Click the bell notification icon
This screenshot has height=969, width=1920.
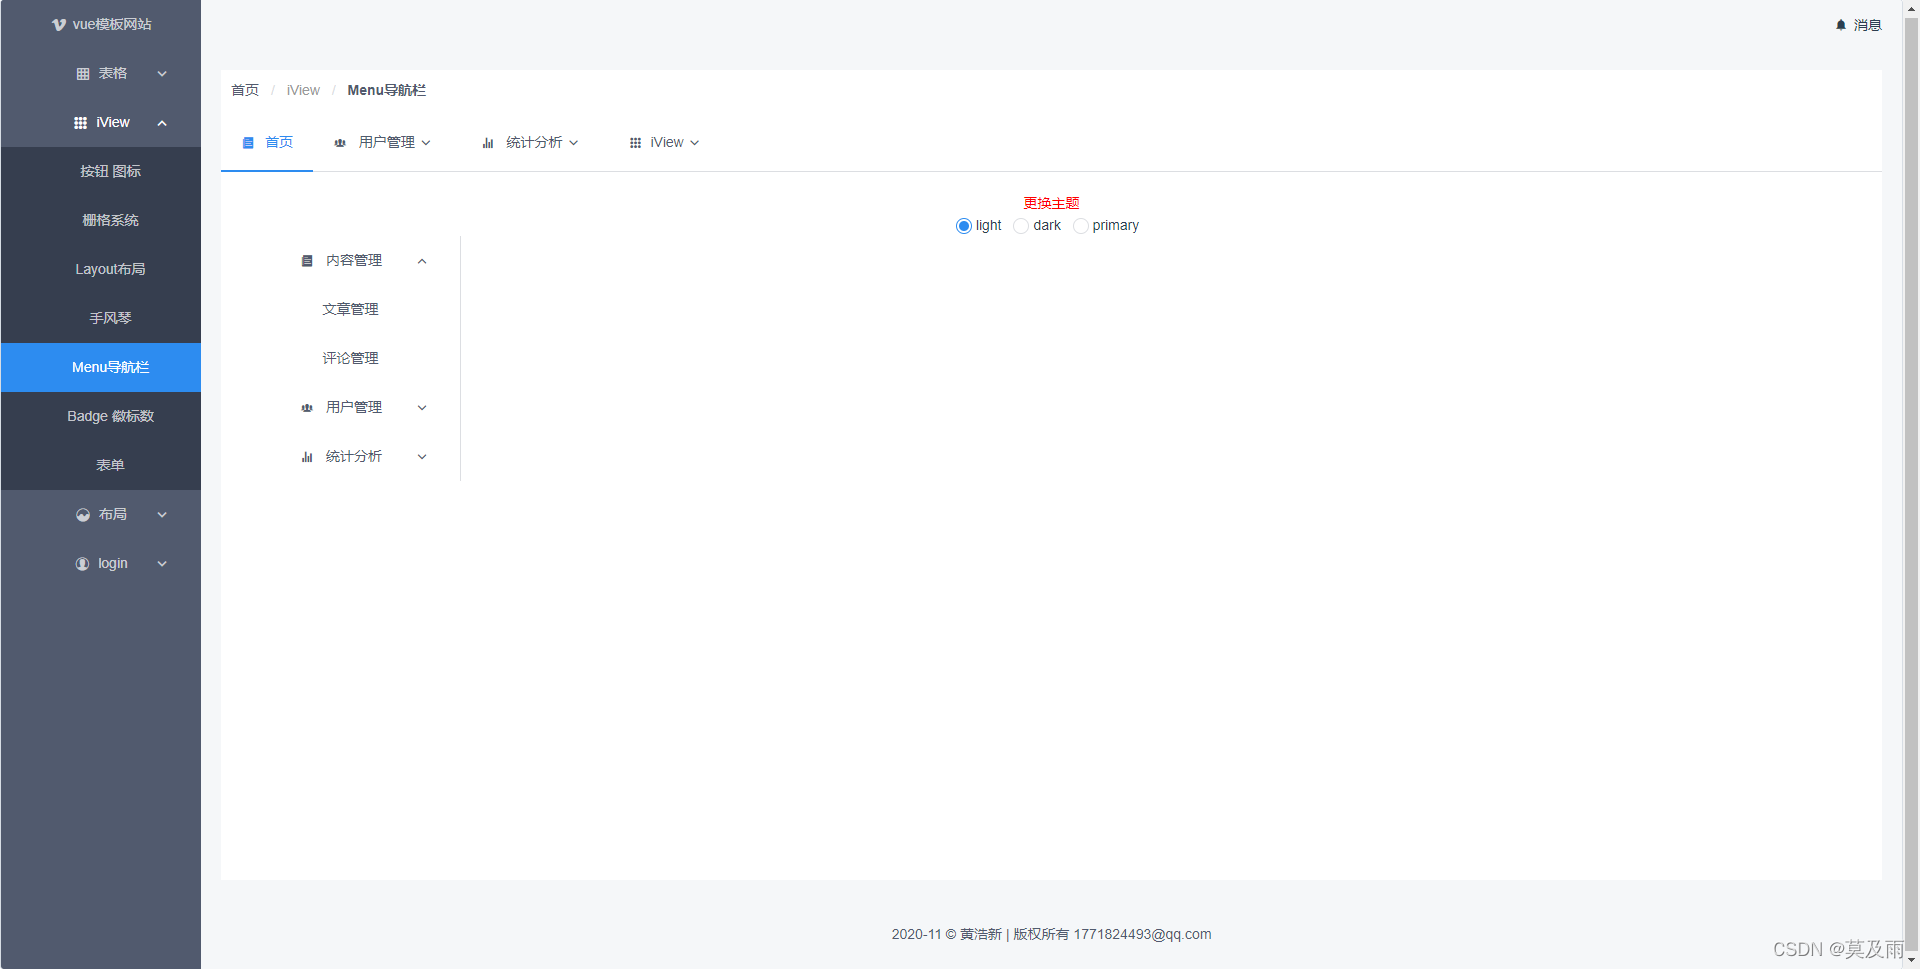pos(1841,25)
